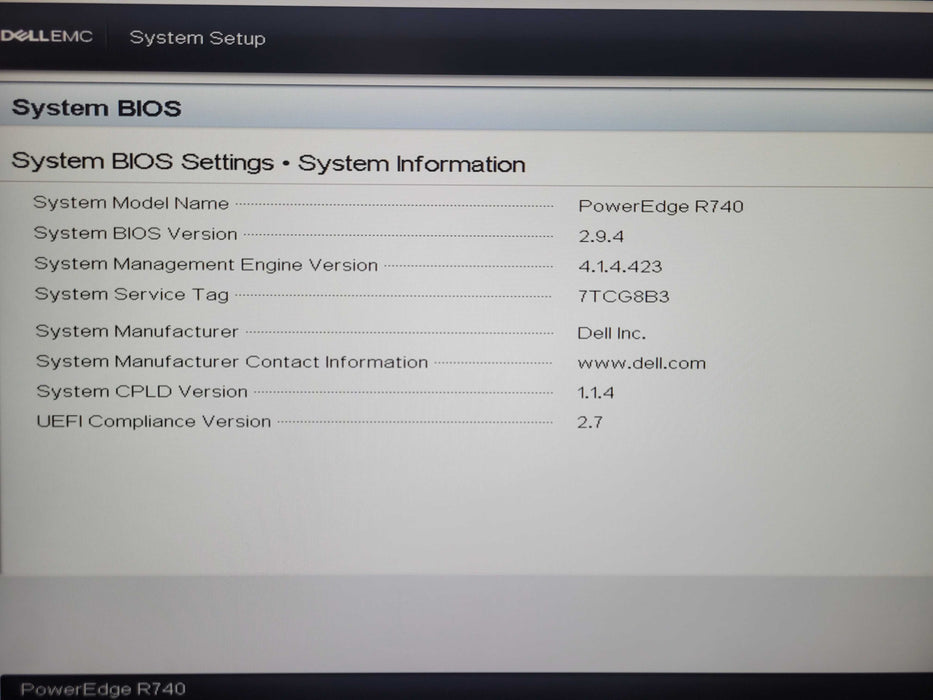This screenshot has height=700, width=933.
Task: Click the System Setup title
Action: pos(198,38)
